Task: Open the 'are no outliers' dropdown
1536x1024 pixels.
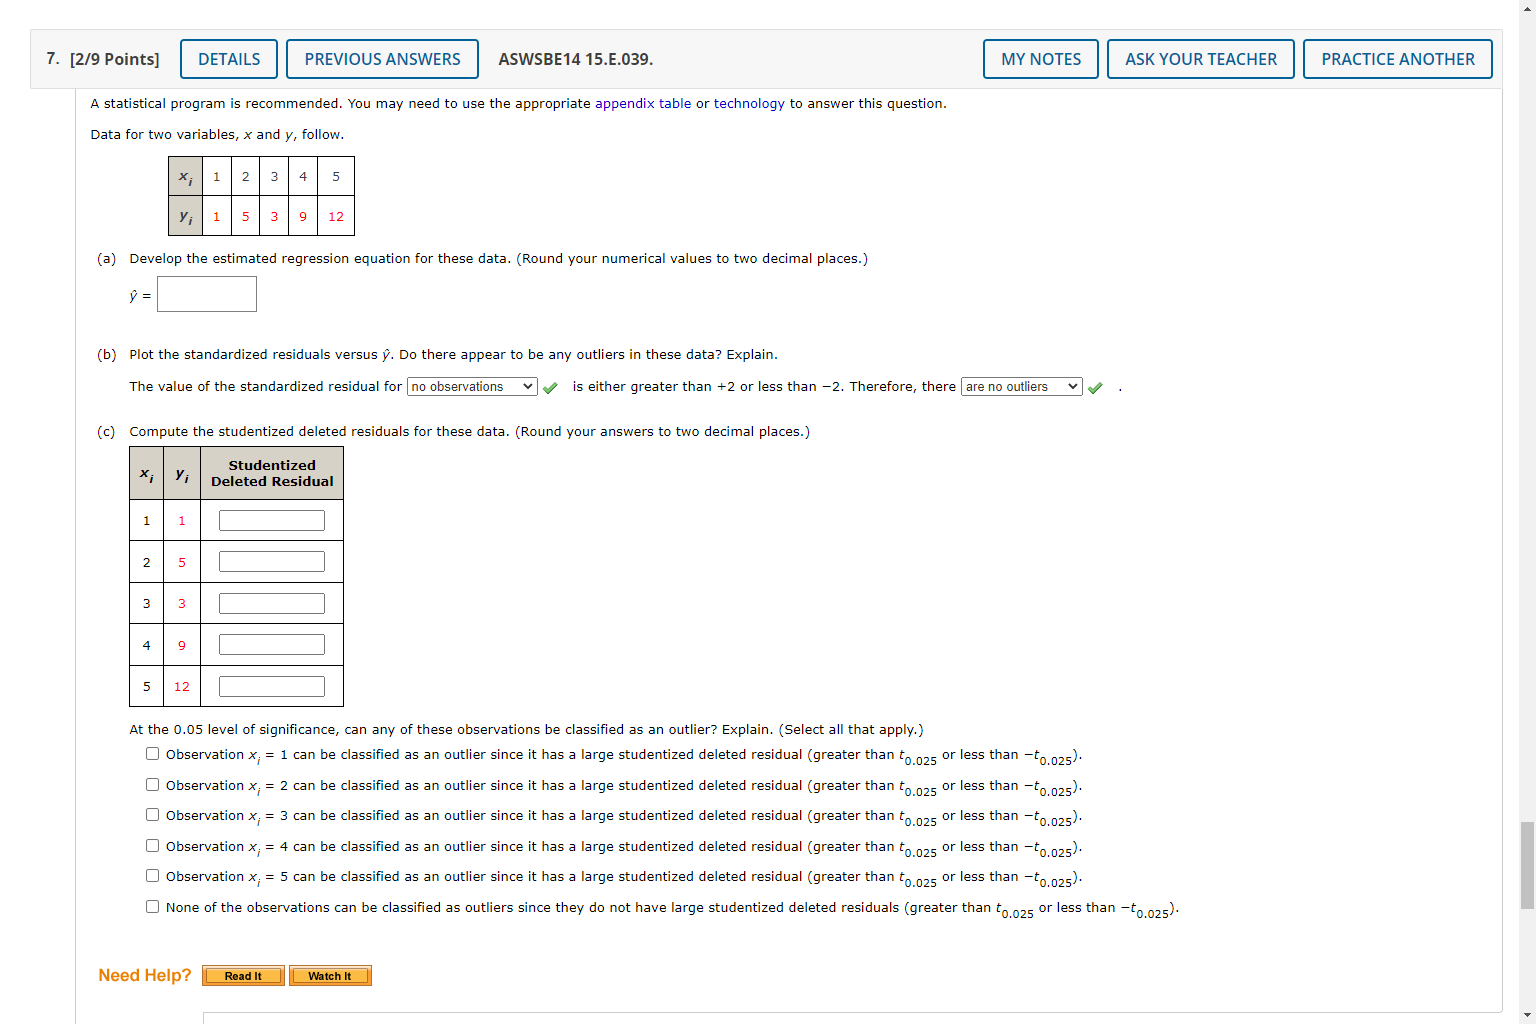Action: click(1021, 386)
